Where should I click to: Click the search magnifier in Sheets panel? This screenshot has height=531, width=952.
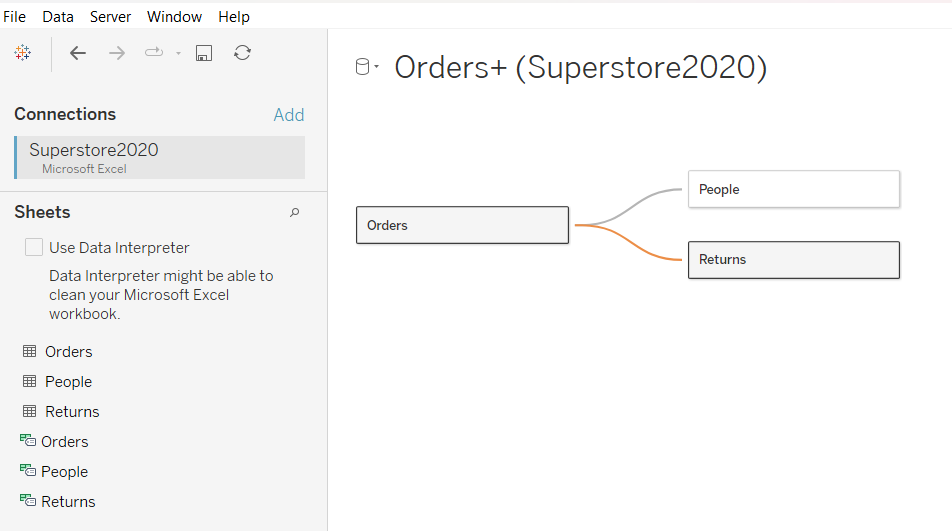[294, 212]
